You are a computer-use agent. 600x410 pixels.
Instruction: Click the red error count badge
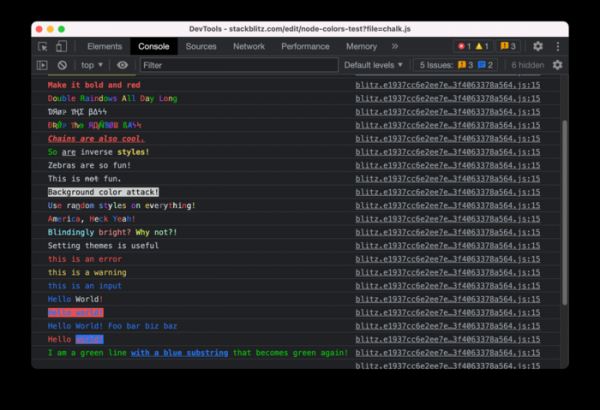[x=463, y=46]
